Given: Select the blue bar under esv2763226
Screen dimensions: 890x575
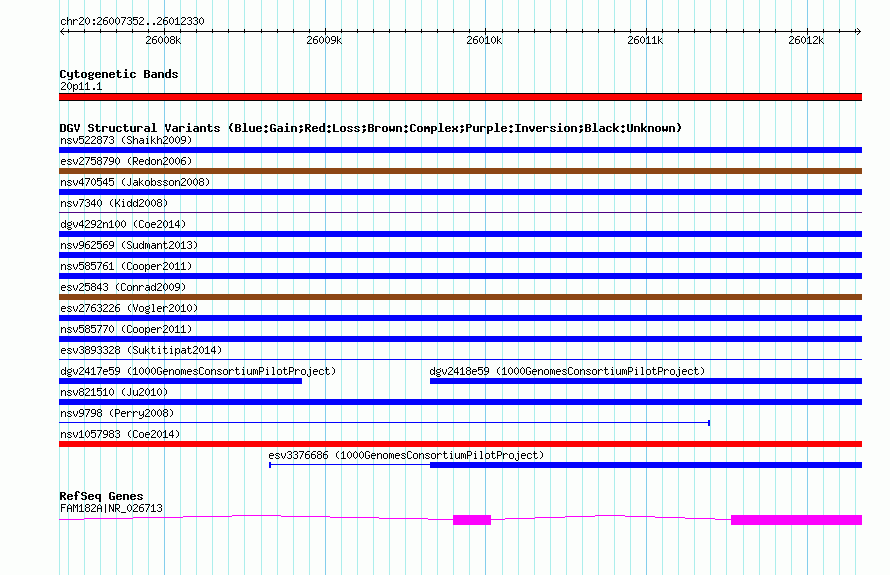Looking at the screenshot, I should (x=460, y=318).
